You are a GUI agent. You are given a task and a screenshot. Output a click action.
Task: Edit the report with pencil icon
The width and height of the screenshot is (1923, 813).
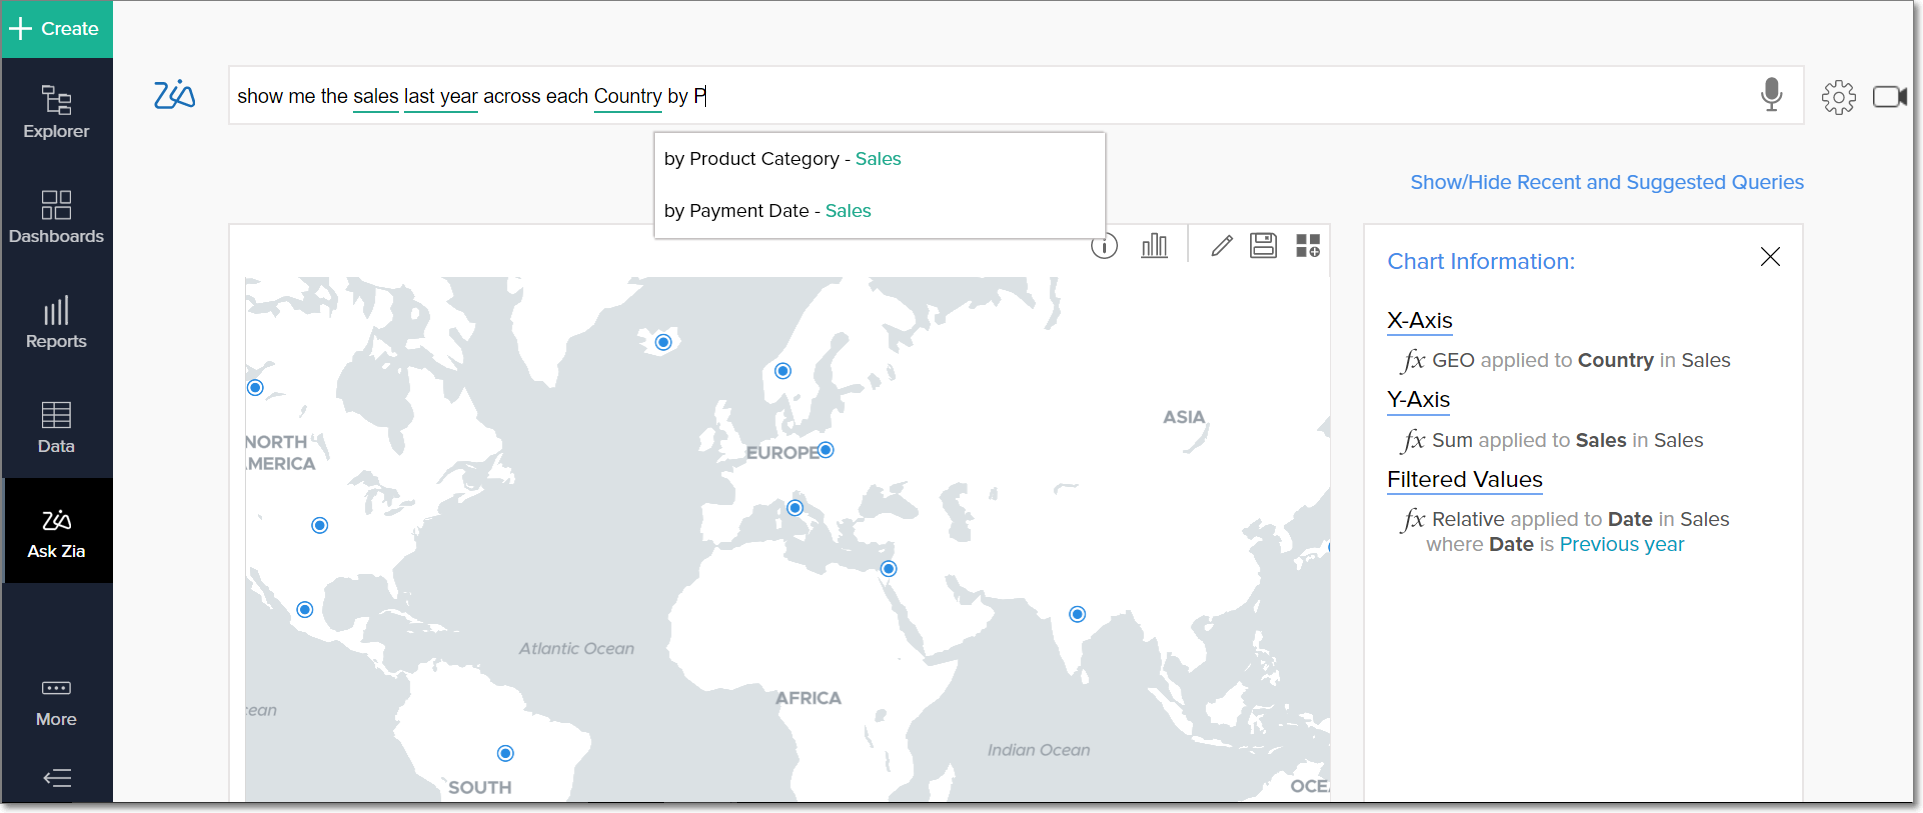click(x=1221, y=246)
